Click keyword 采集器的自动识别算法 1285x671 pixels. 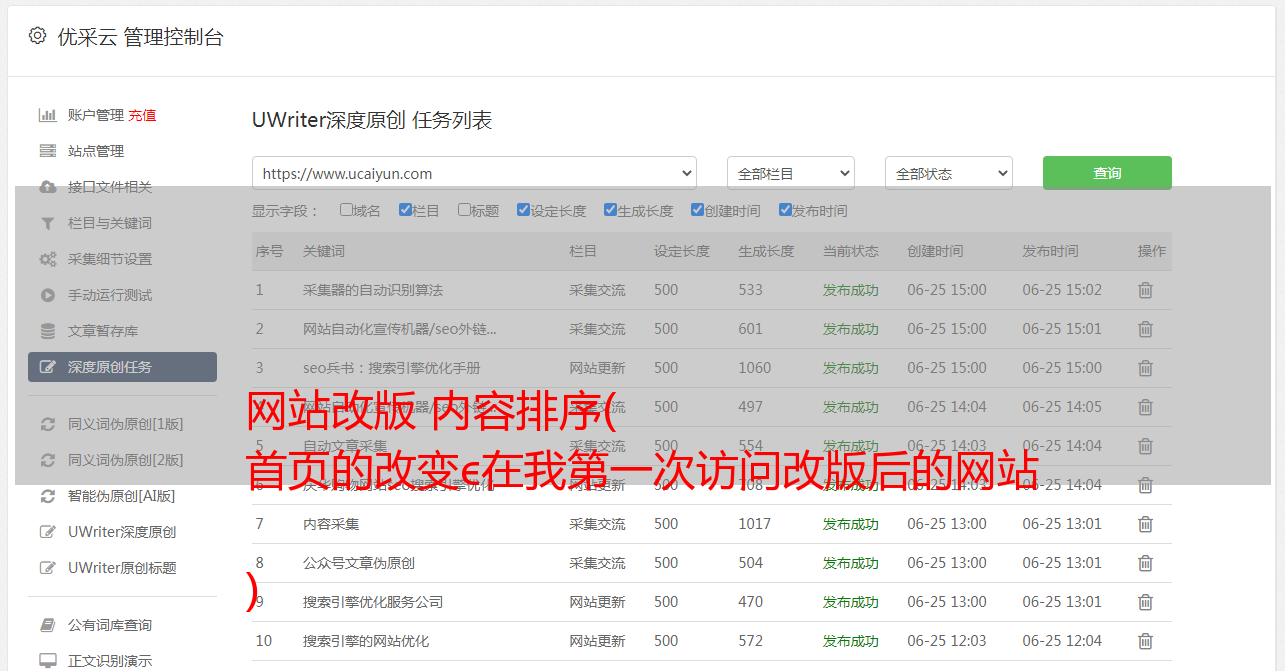(x=373, y=290)
